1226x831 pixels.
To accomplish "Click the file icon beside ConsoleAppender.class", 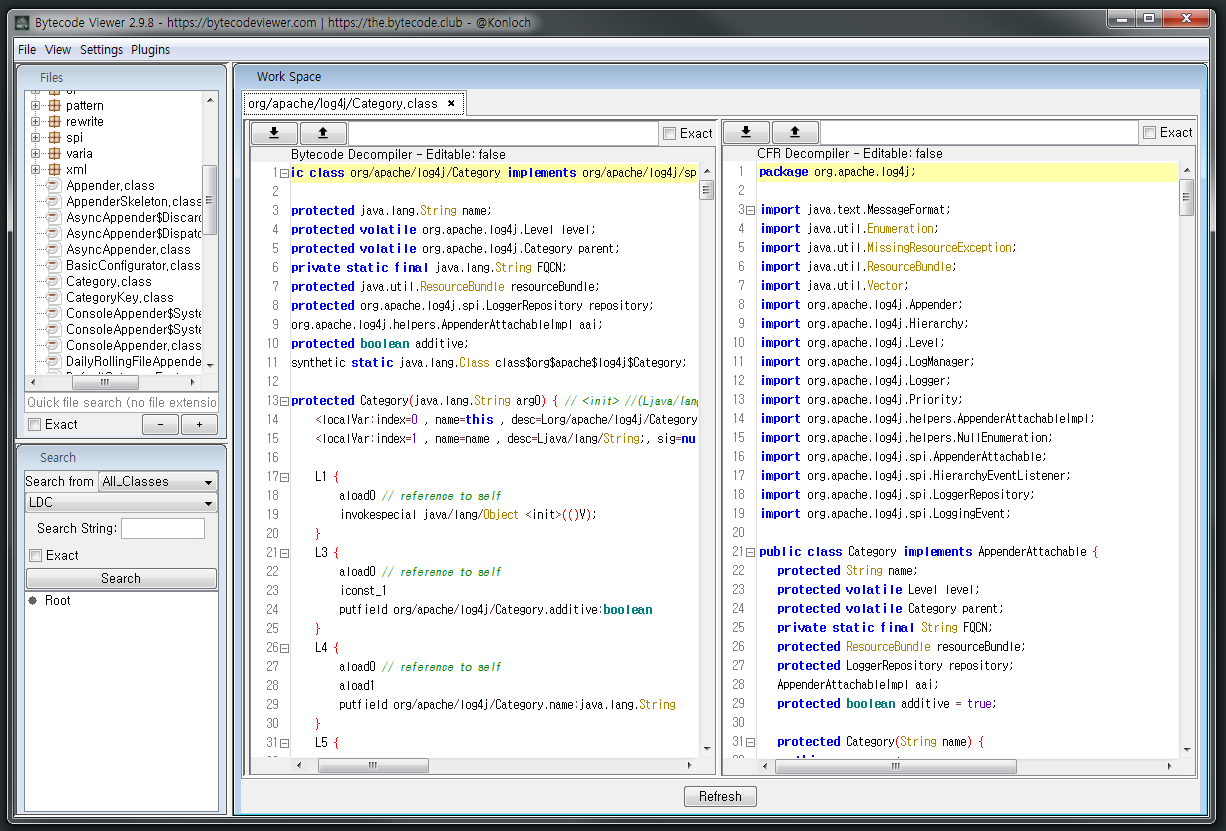I will click(54, 345).
